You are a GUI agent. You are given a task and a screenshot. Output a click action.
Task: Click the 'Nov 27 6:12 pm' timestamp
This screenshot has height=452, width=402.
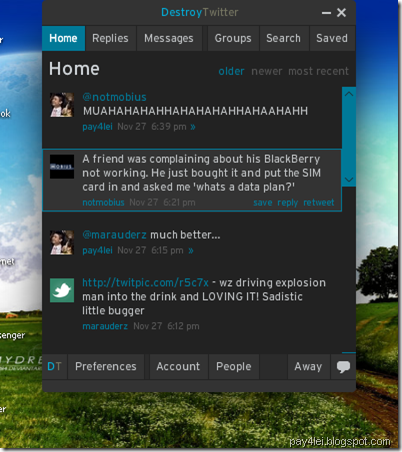[166, 326]
